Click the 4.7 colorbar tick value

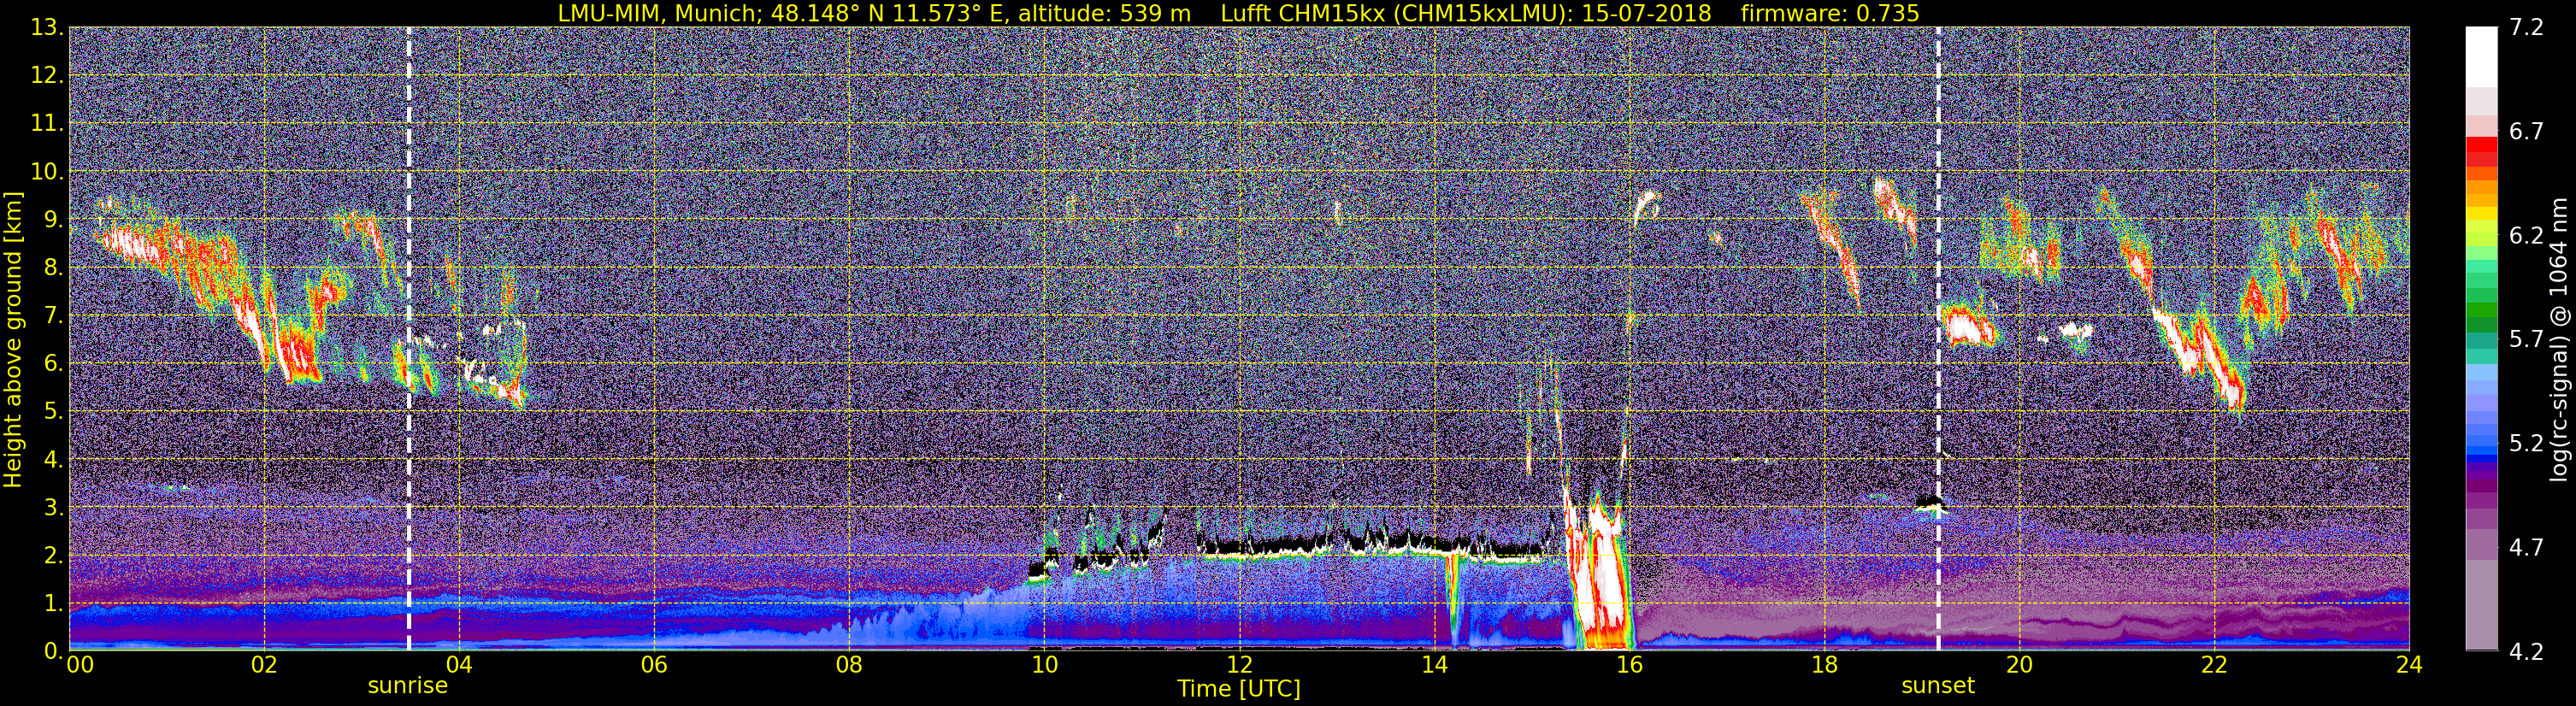click(x=2526, y=548)
